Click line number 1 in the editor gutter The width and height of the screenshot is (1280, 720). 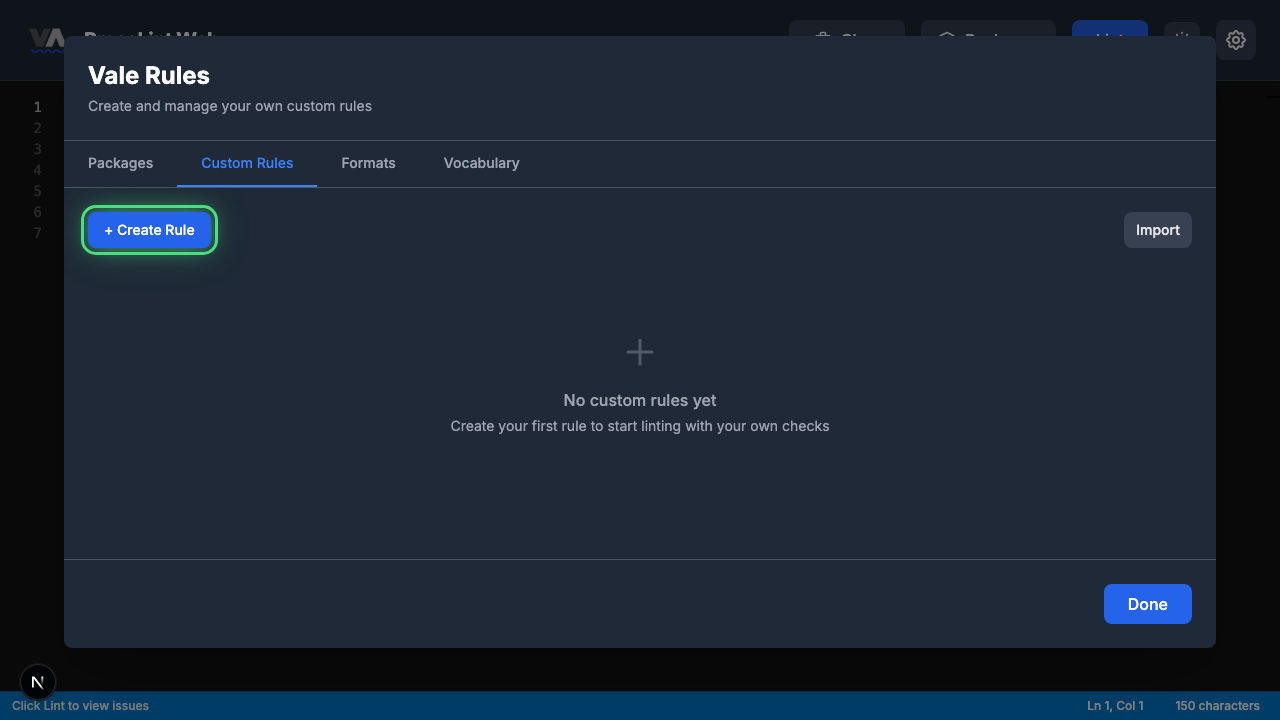[37, 106]
